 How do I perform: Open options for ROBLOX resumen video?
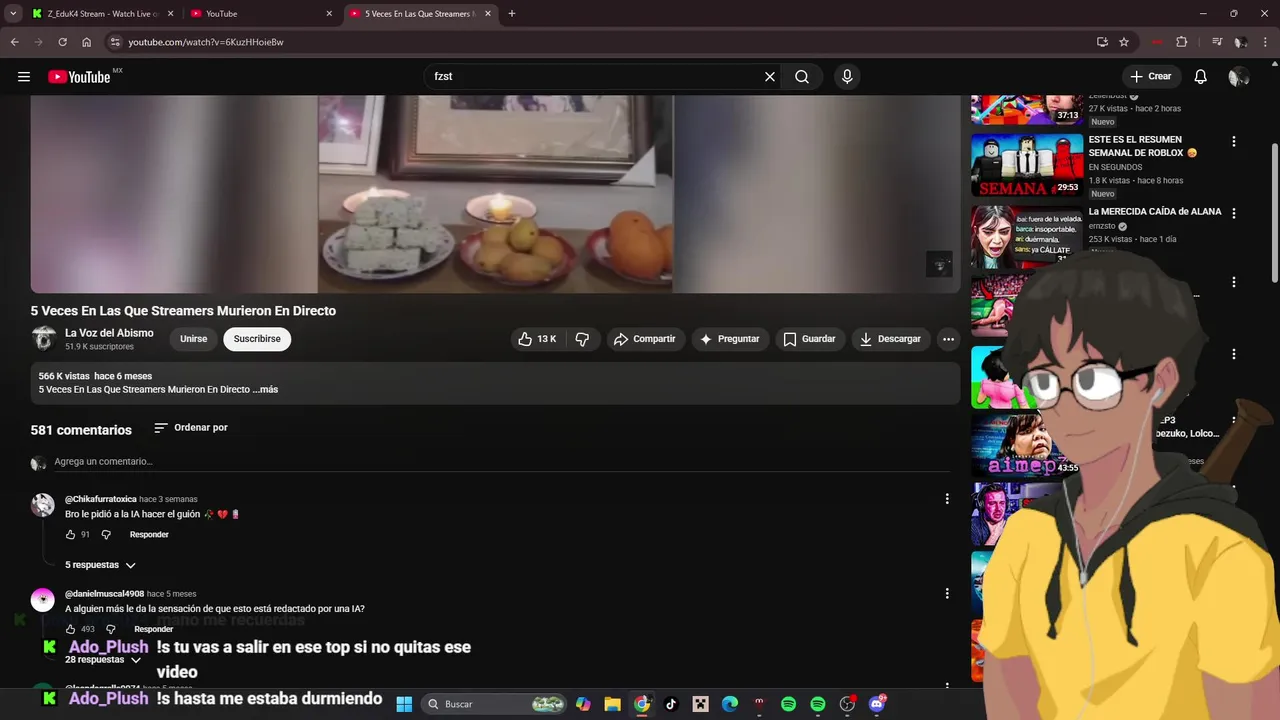coord(1233,141)
